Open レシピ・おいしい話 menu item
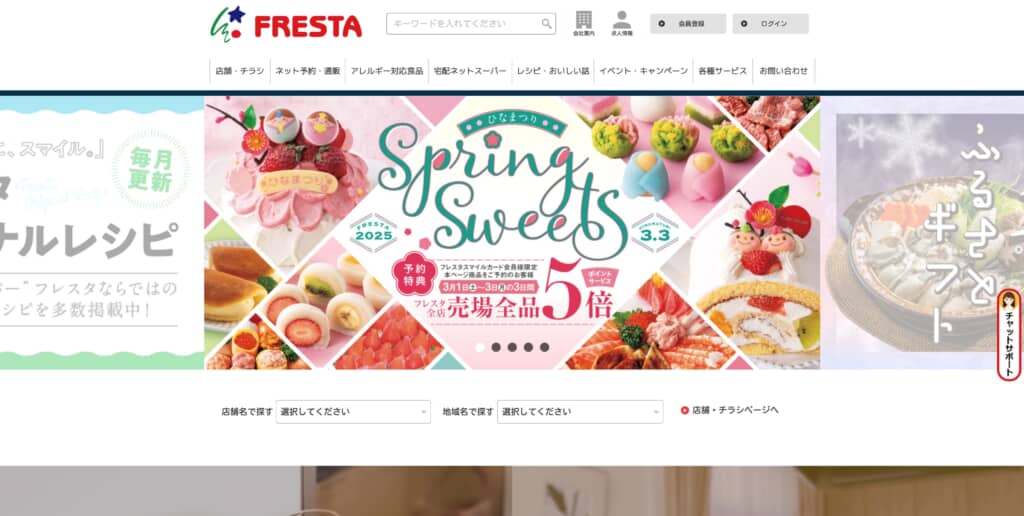This screenshot has height=516, width=1024. [x=552, y=71]
